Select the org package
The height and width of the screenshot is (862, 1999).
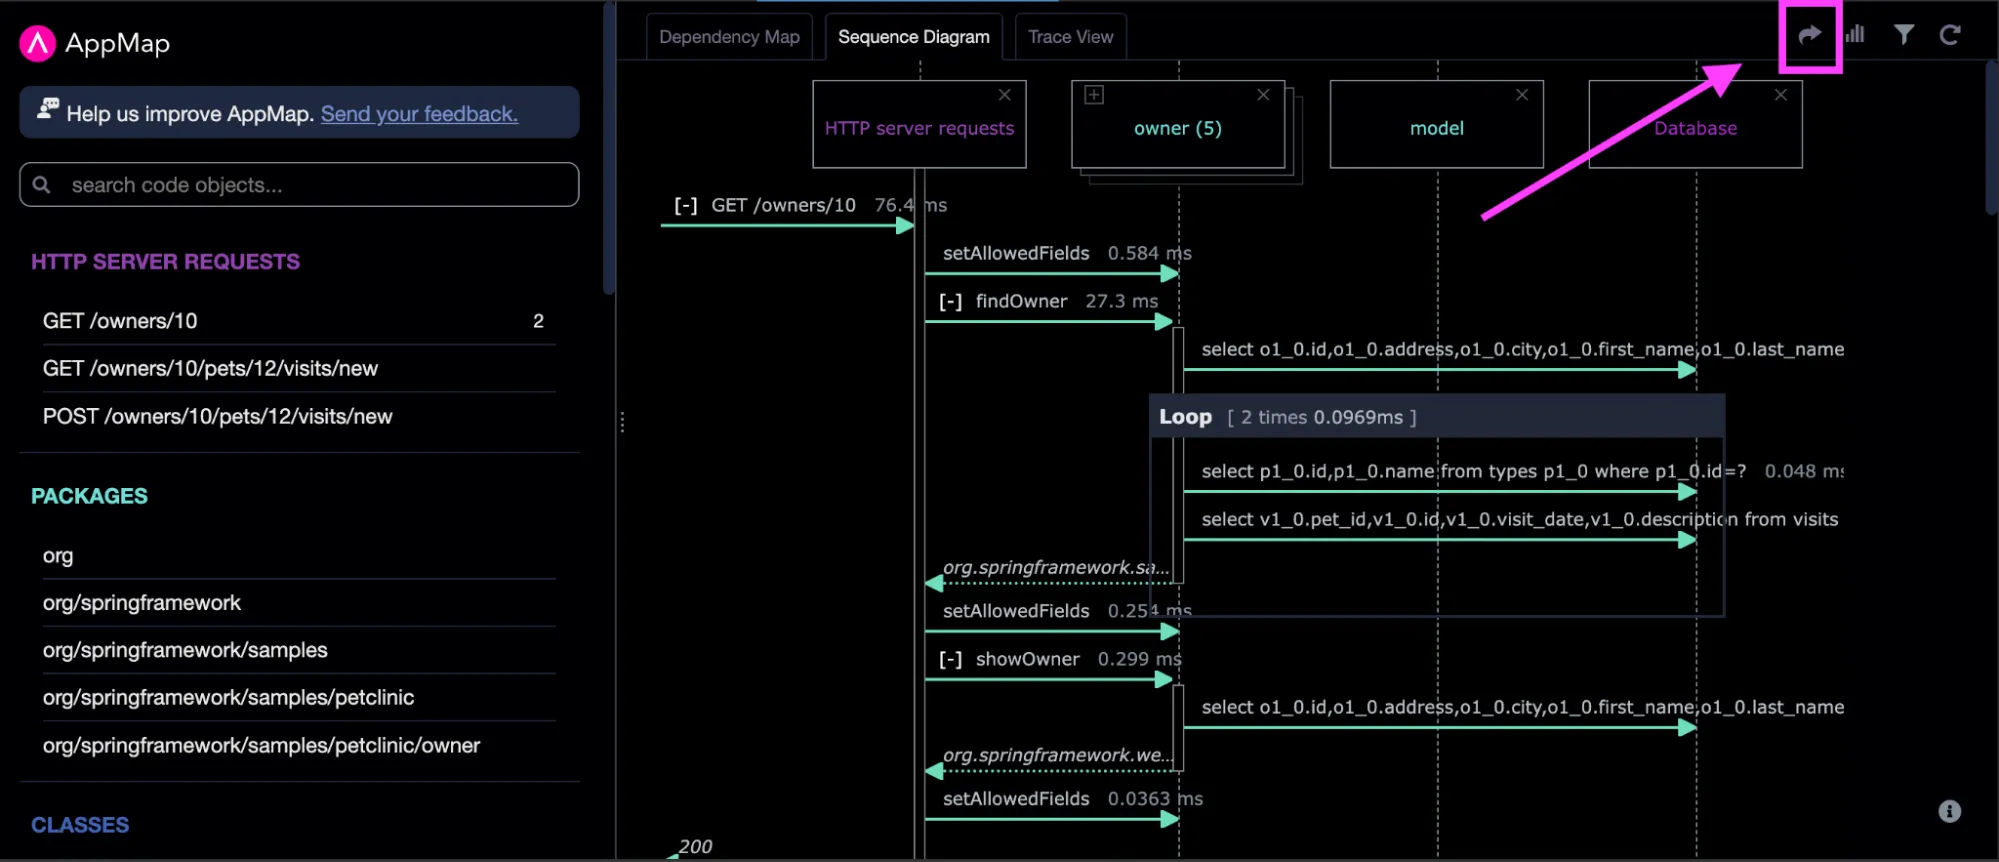298,556
